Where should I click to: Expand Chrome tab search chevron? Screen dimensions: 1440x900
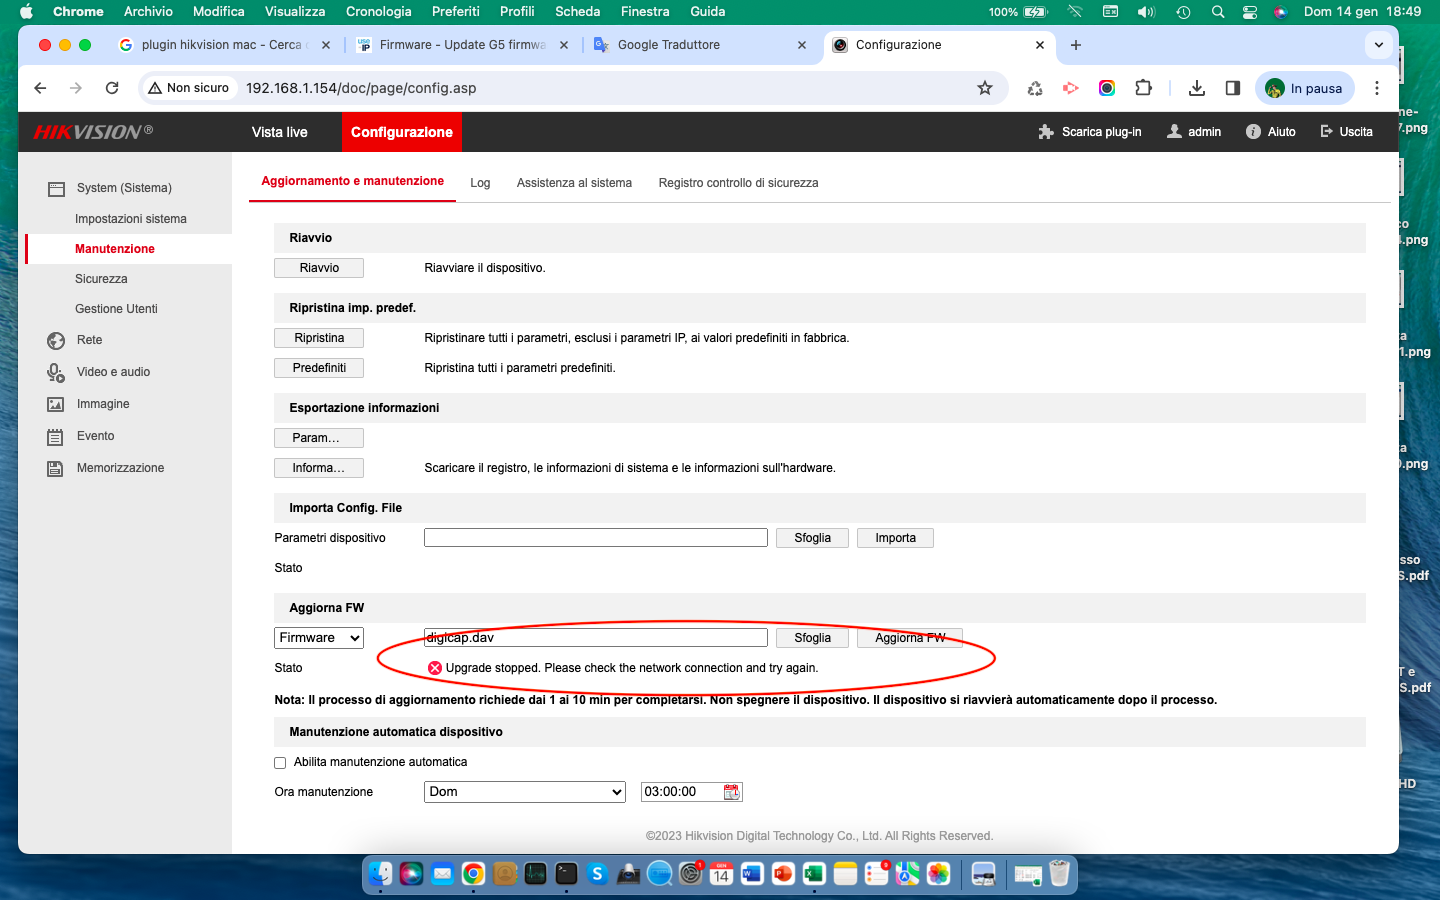(x=1379, y=45)
